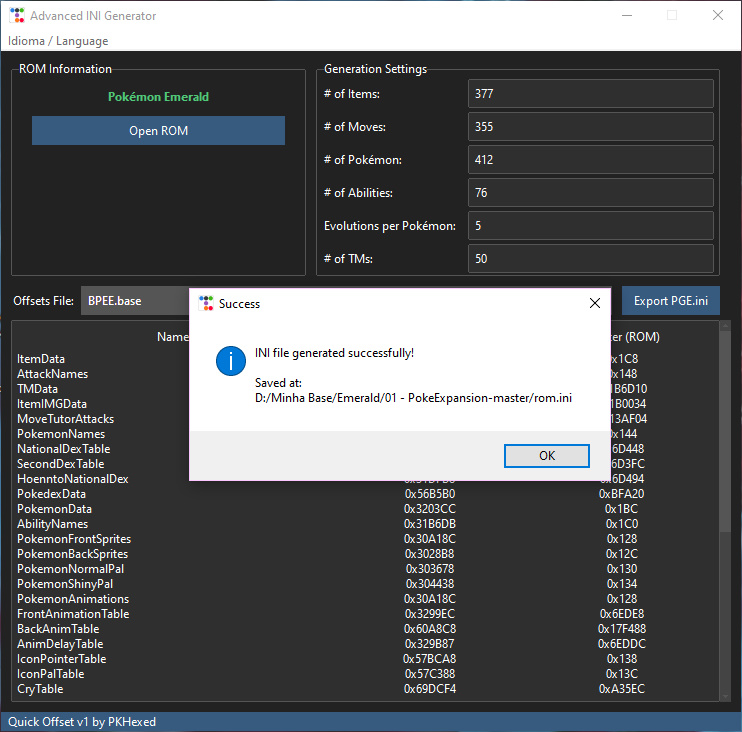Image resolution: width=742 pixels, height=732 pixels.
Task: Click the Export PGE.ini button
Action: (x=670, y=301)
